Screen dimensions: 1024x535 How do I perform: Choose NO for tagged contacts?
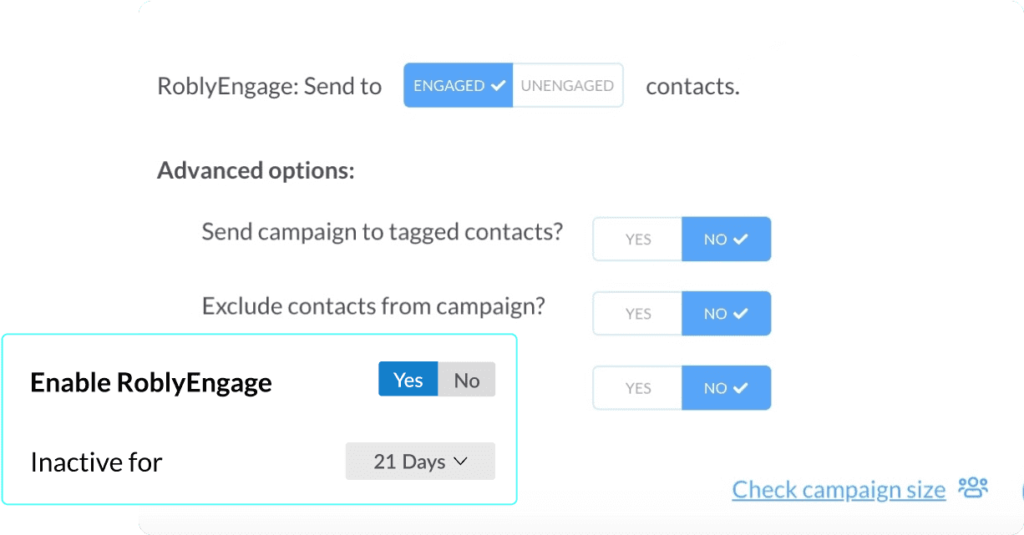726,239
